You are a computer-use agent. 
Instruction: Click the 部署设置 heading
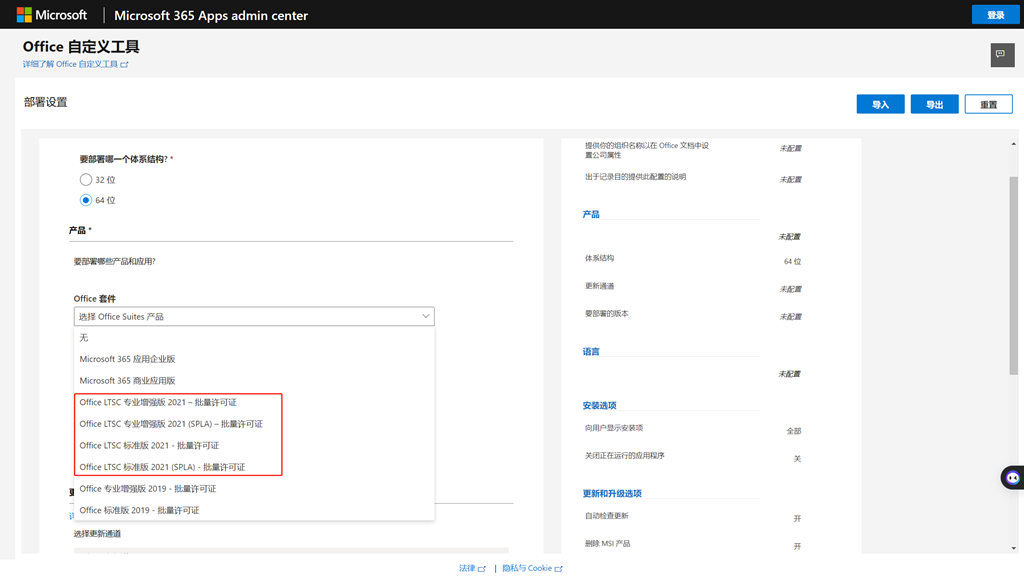click(46, 102)
